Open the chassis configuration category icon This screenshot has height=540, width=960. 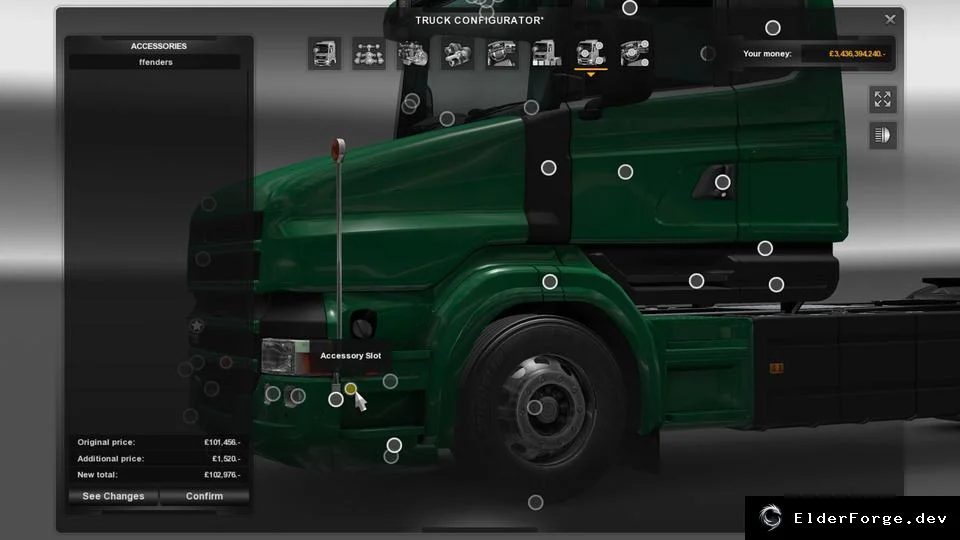(x=369, y=53)
